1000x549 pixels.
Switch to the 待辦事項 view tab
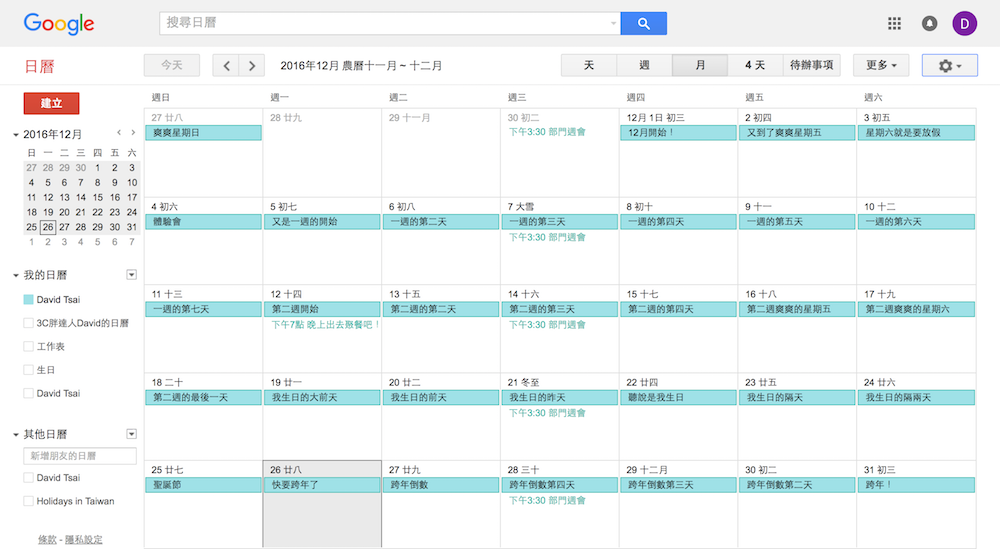(811, 66)
